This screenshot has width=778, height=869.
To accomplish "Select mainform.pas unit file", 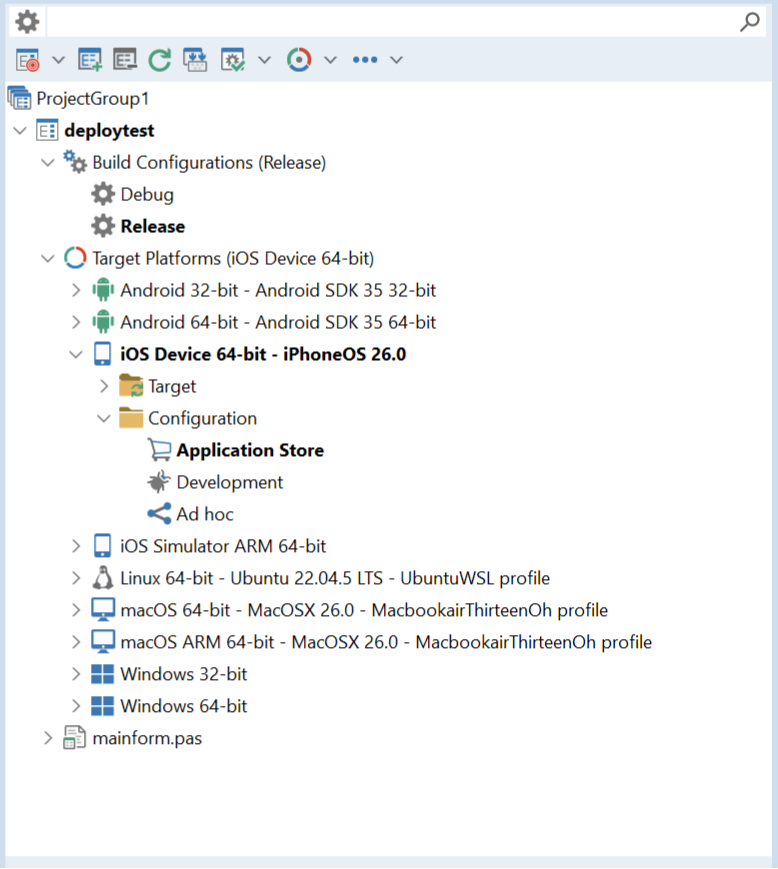I will tap(147, 739).
